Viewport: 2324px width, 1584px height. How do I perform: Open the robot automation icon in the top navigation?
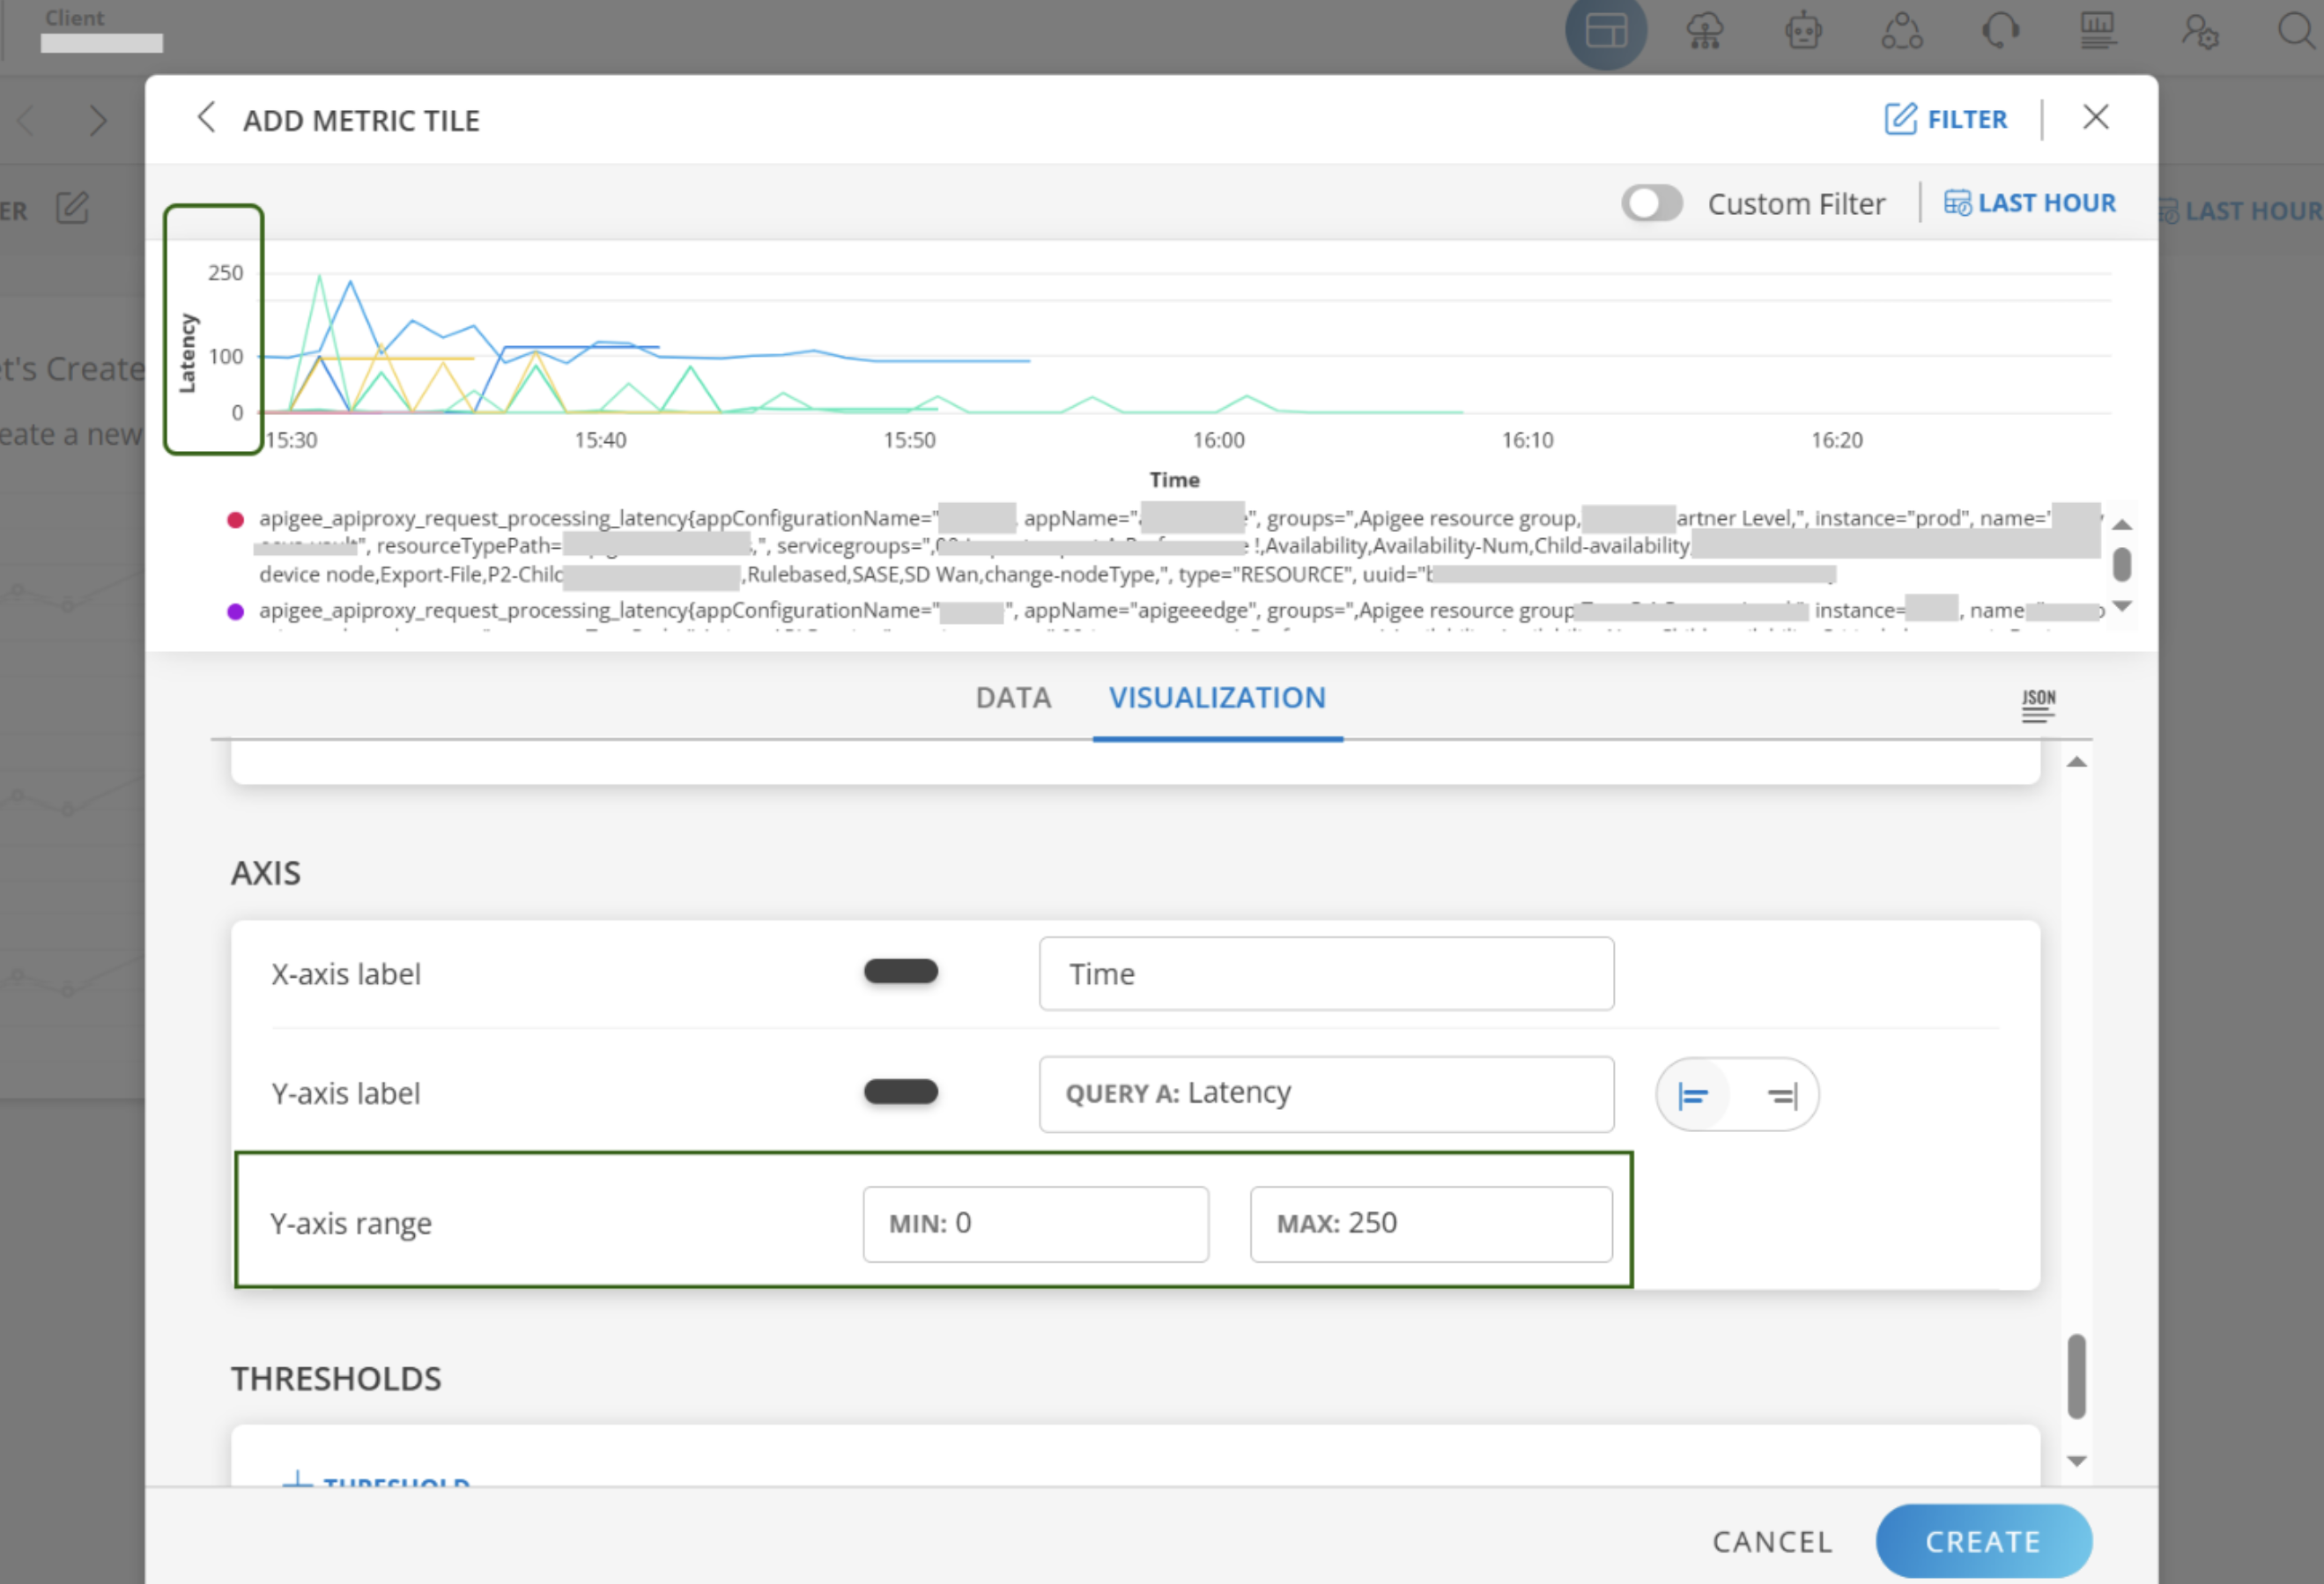[1803, 30]
